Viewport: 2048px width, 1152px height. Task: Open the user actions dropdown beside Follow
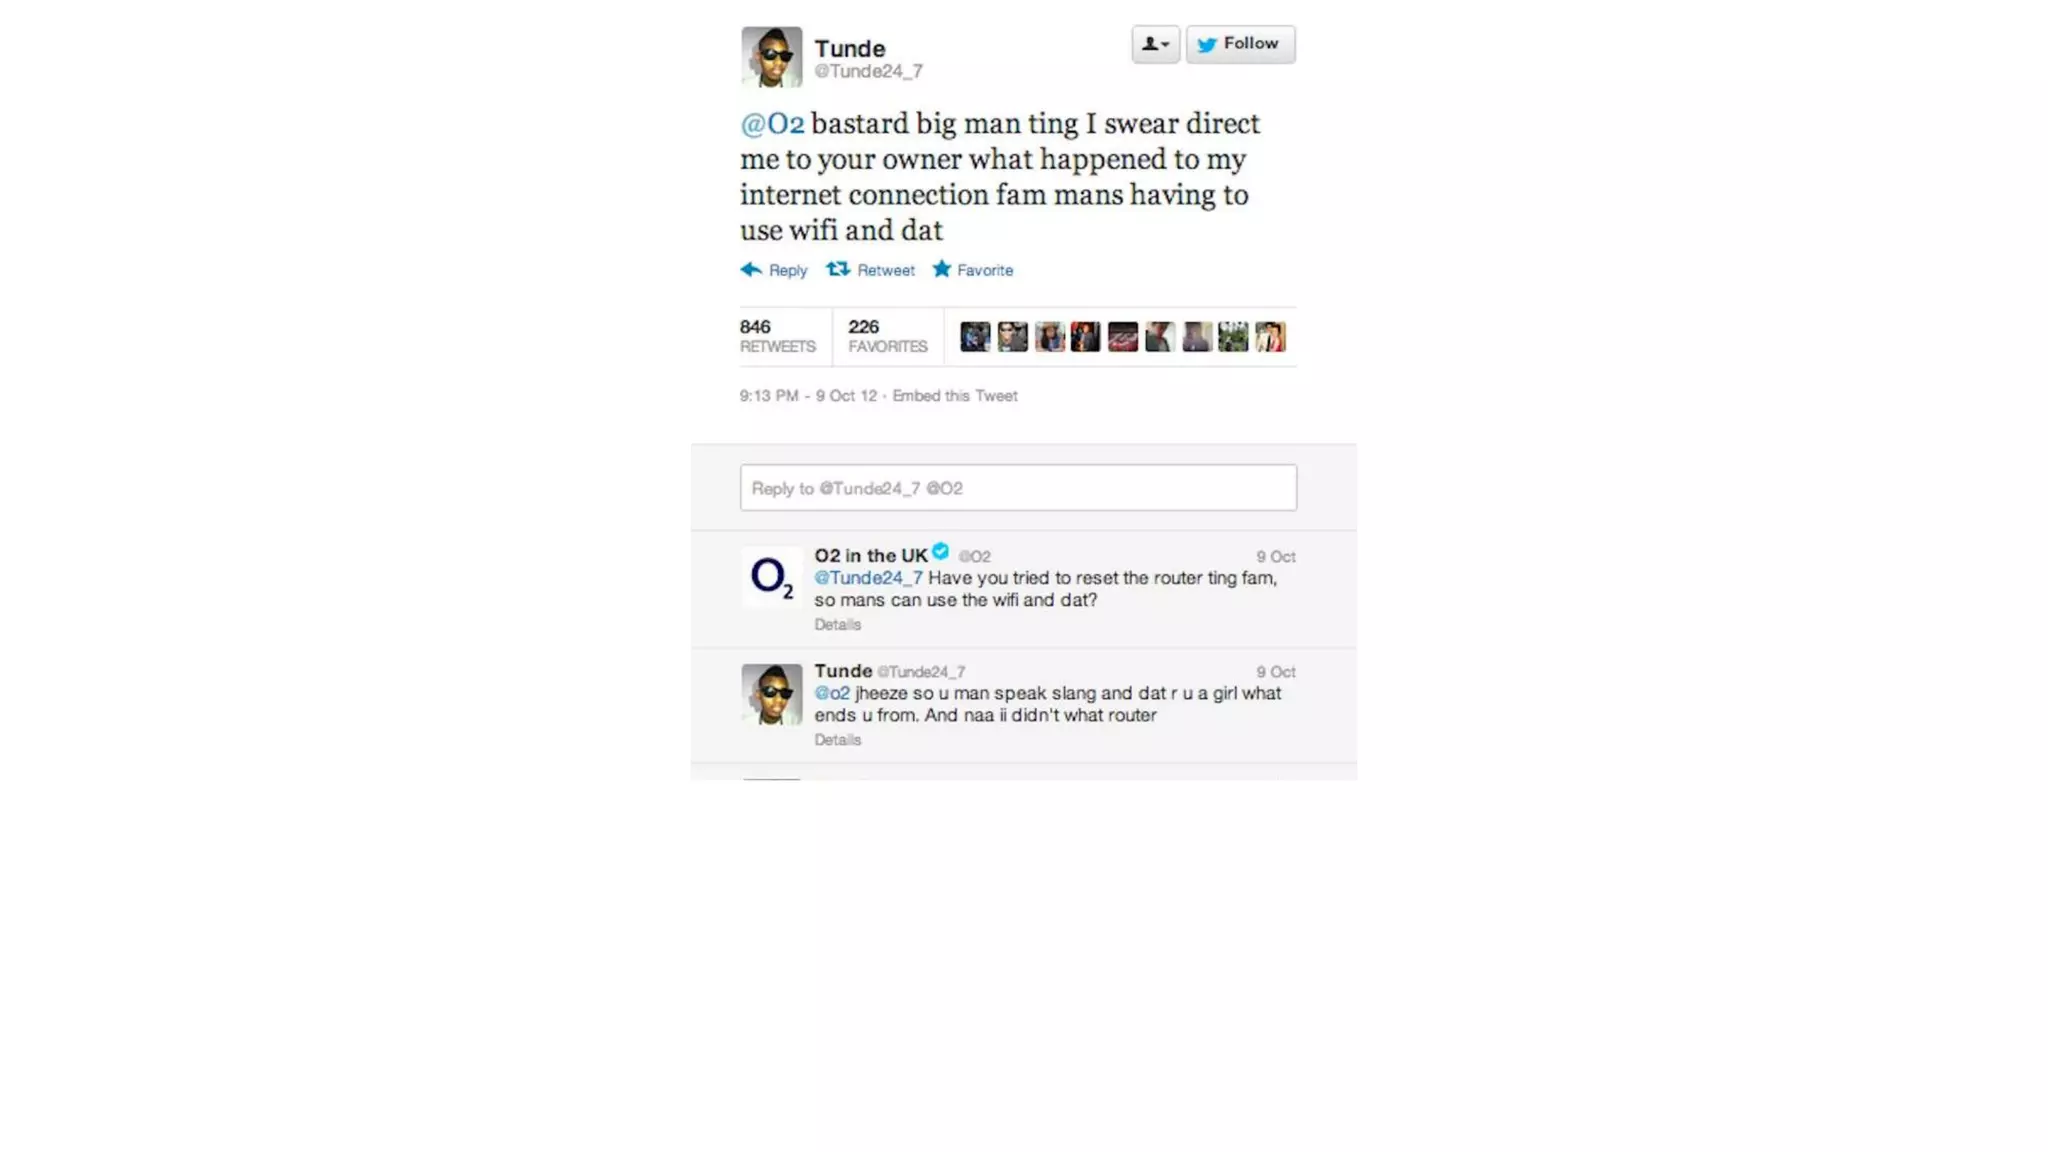click(x=1155, y=44)
